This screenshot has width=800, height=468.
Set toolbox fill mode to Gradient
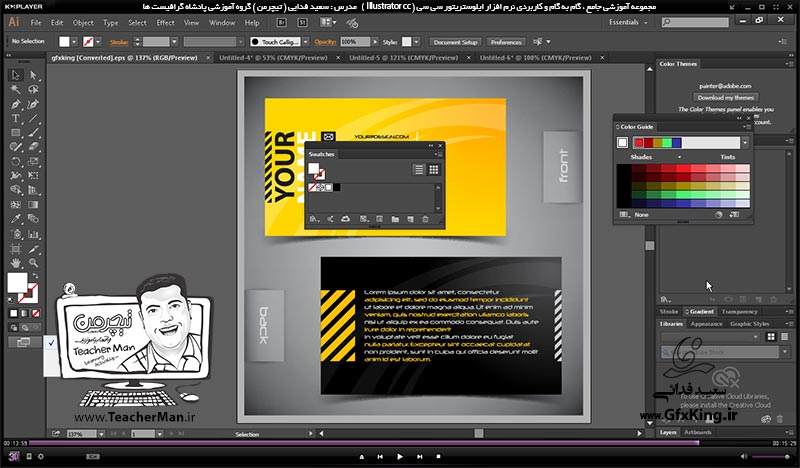[24, 313]
